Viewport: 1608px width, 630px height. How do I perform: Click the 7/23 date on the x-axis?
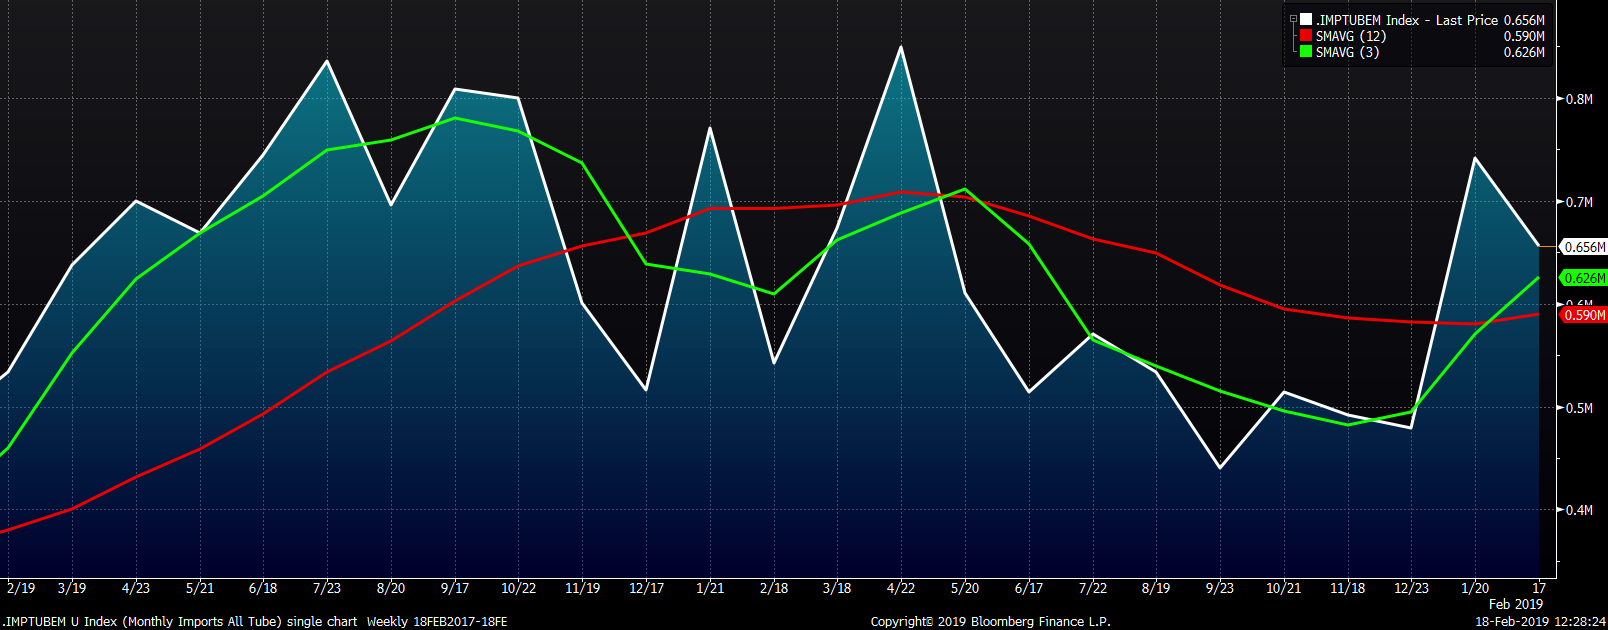point(327,588)
